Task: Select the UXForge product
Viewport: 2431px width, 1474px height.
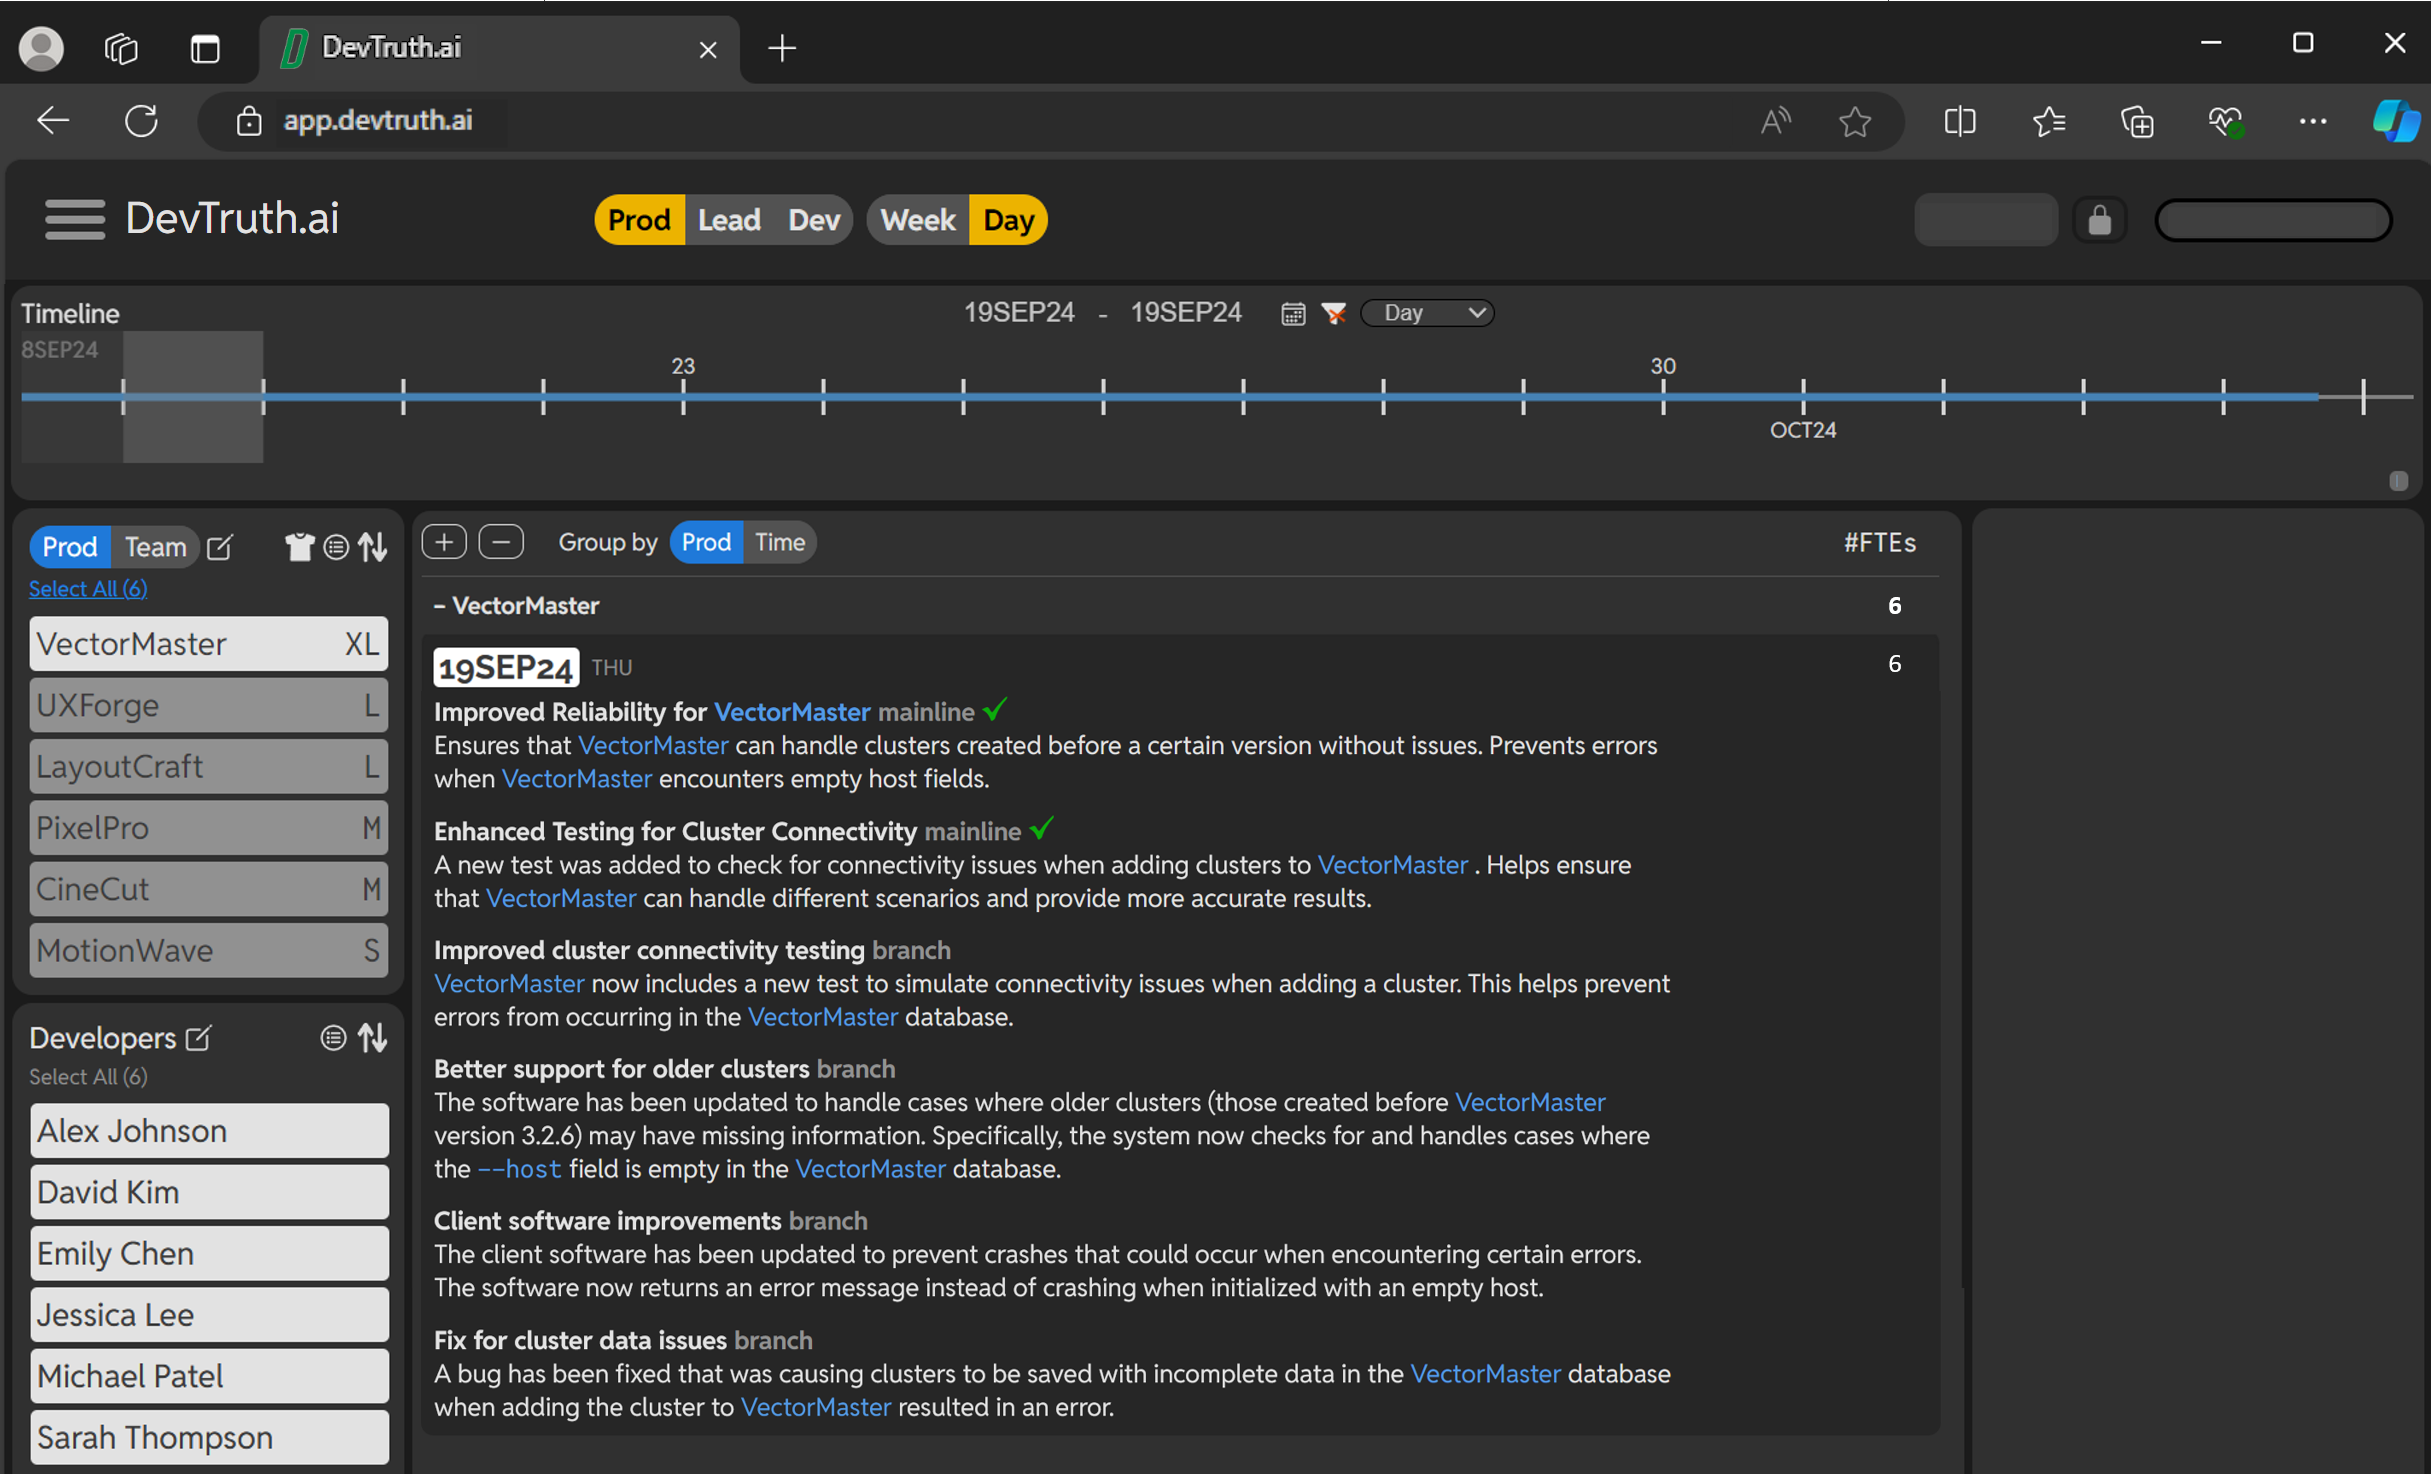Action: [x=208, y=705]
